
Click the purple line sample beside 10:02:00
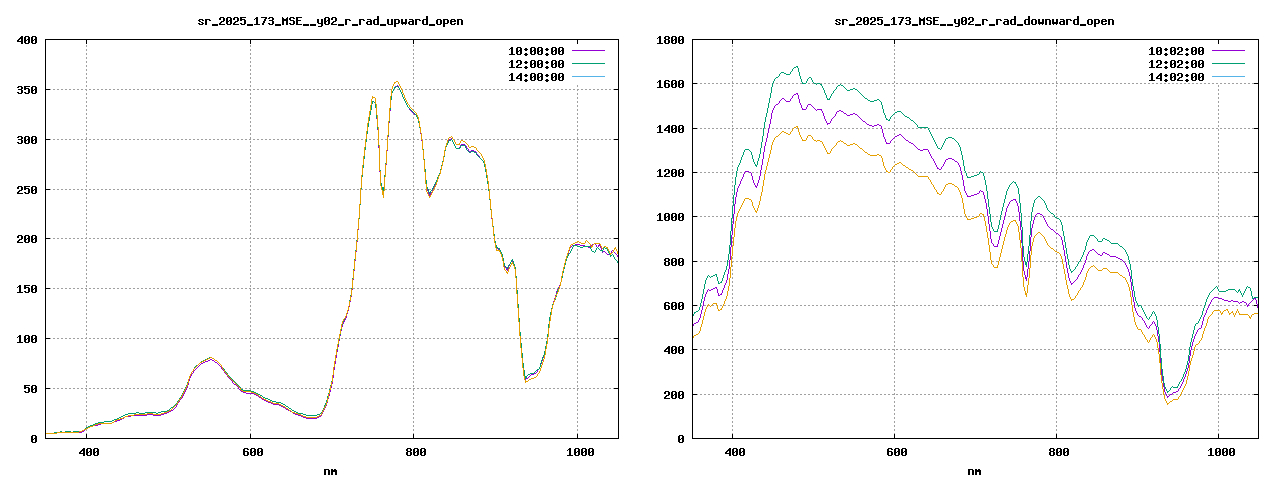(x=1229, y=50)
